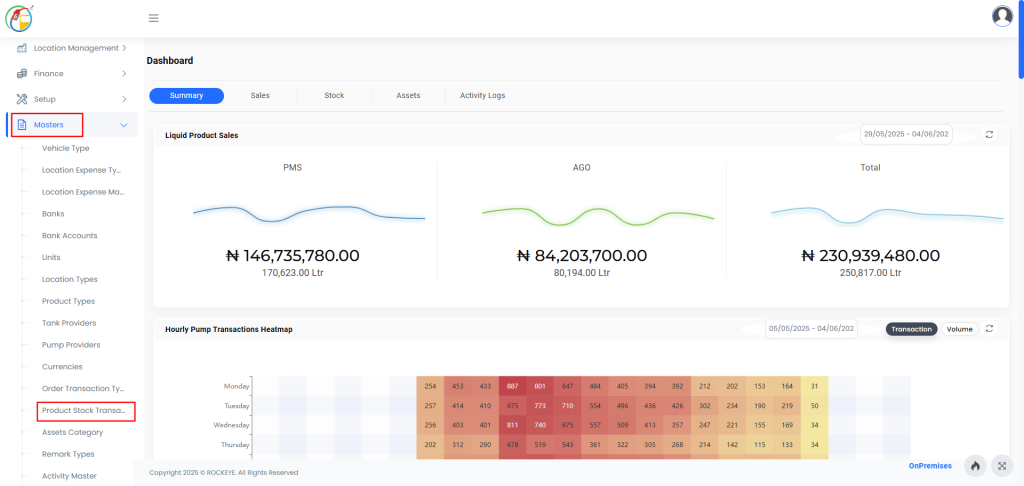
Task: Click the fuel pump app logo
Action: pos(20,17)
